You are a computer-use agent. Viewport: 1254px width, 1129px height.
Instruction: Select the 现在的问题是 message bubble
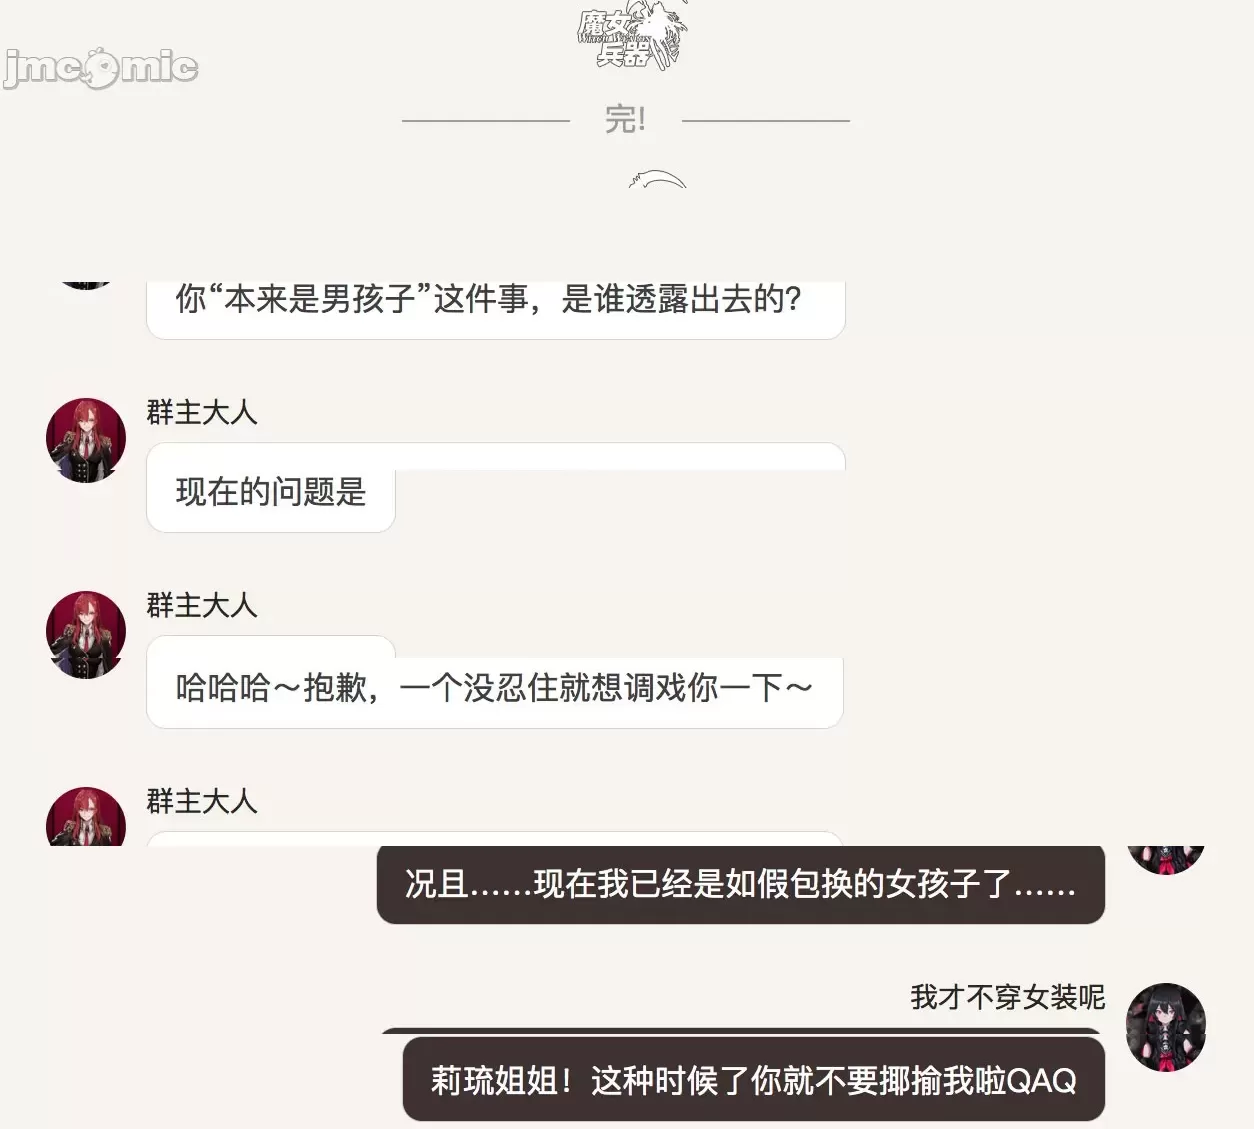(271, 490)
